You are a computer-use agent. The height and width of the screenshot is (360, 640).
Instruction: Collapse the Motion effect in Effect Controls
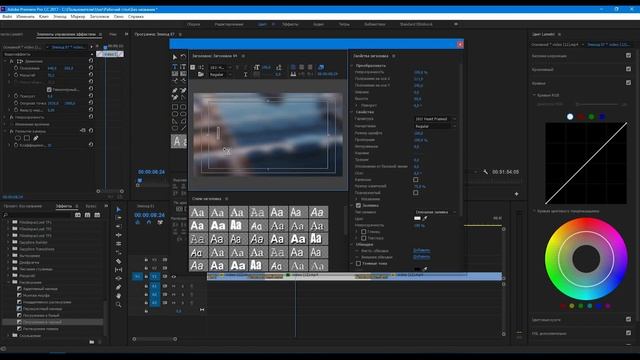click(6, 61)
